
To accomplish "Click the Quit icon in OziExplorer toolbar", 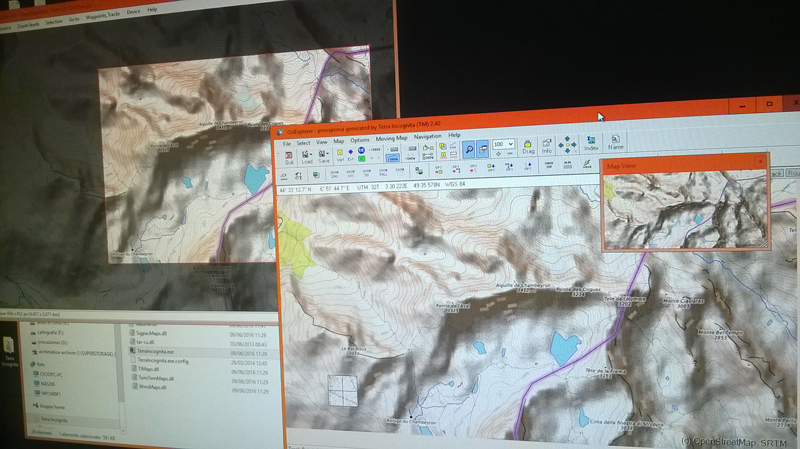I will click(x=289, y=156).
